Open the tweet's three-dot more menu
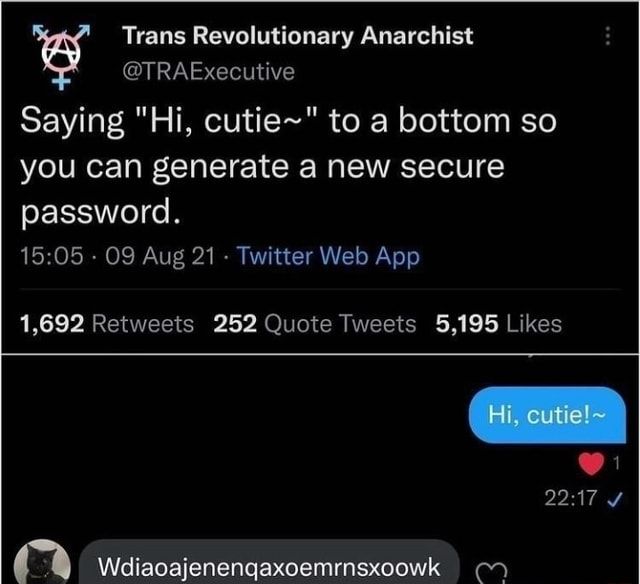The height and width of the screenshot is (584, 640). coord(607,36)
